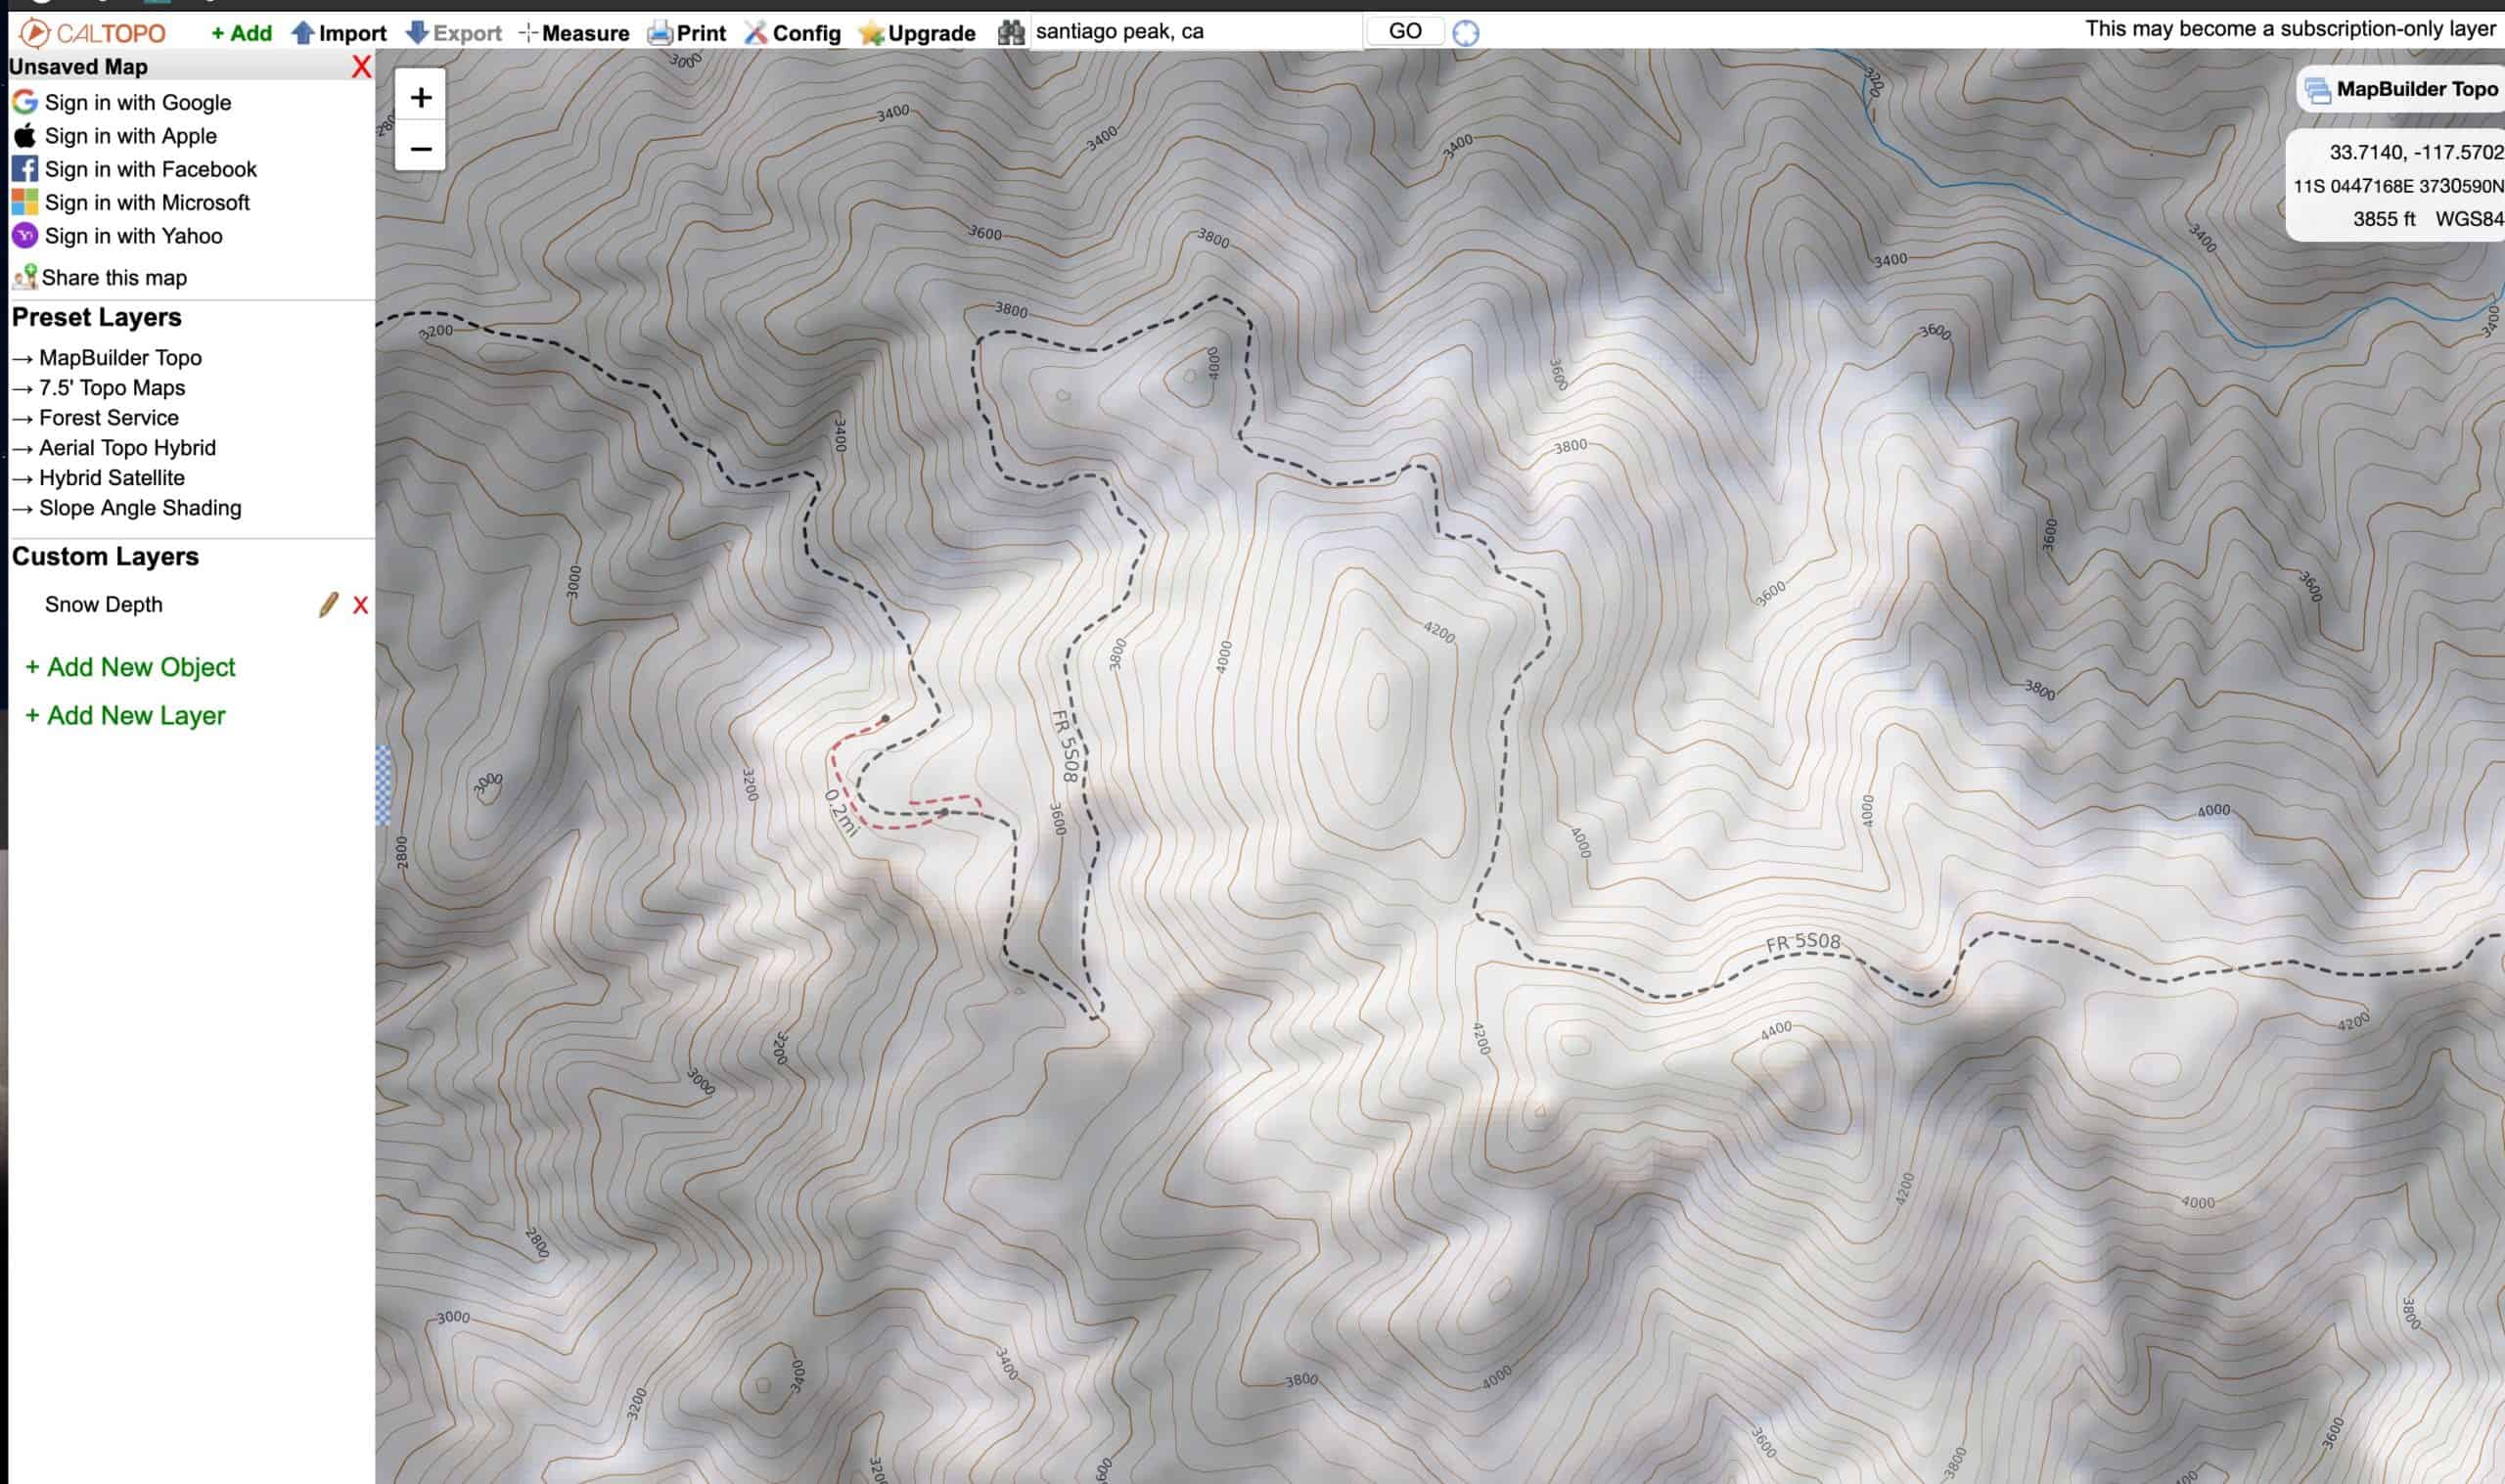The height and width of the screenshot is (1484, 2505).
Task: Open the Import menu
Action: pos(339,33)
